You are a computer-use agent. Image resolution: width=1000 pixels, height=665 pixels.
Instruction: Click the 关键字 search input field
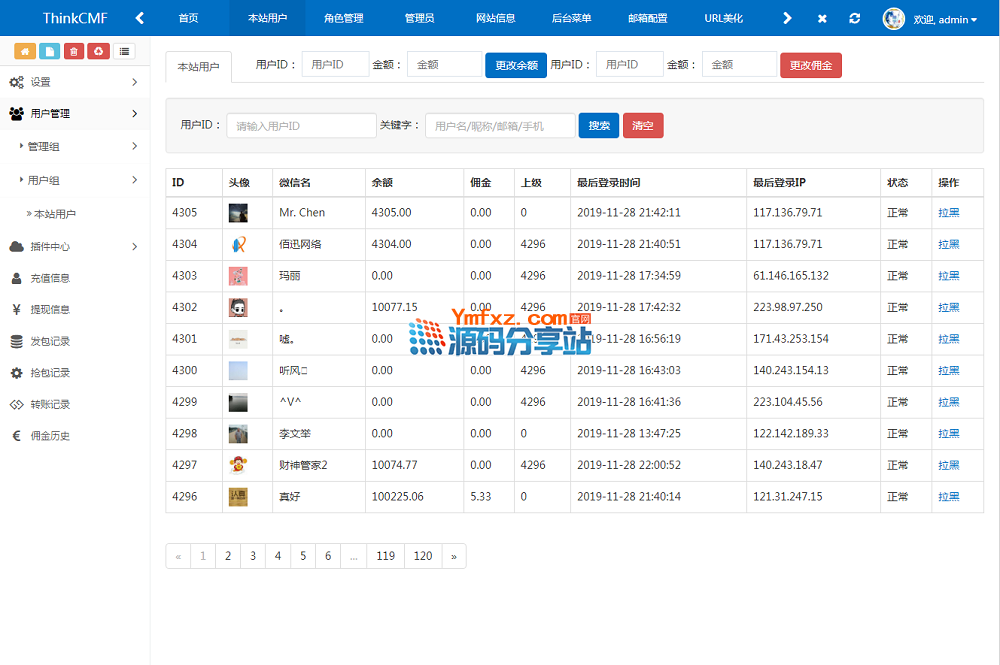(500, 125)
